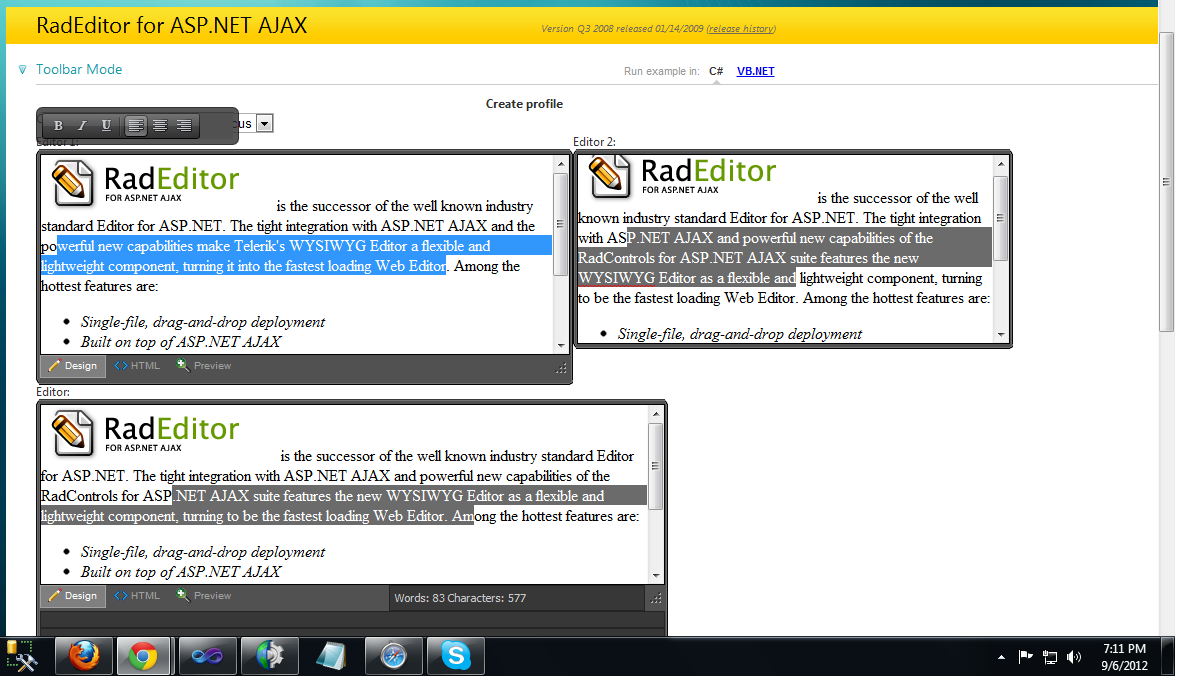This screenshot has height=684, width=1179.
Task: Switch Editor 1 to Preview tab
Action: point(204,366)
